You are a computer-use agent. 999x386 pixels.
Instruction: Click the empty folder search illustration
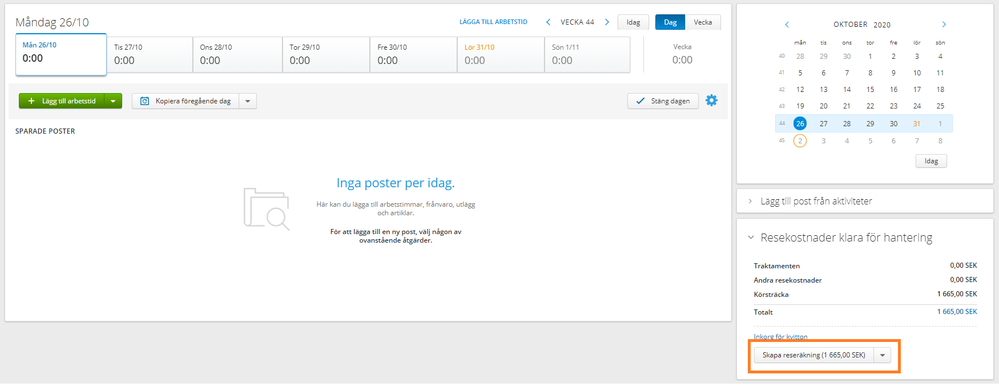(267, 208)
